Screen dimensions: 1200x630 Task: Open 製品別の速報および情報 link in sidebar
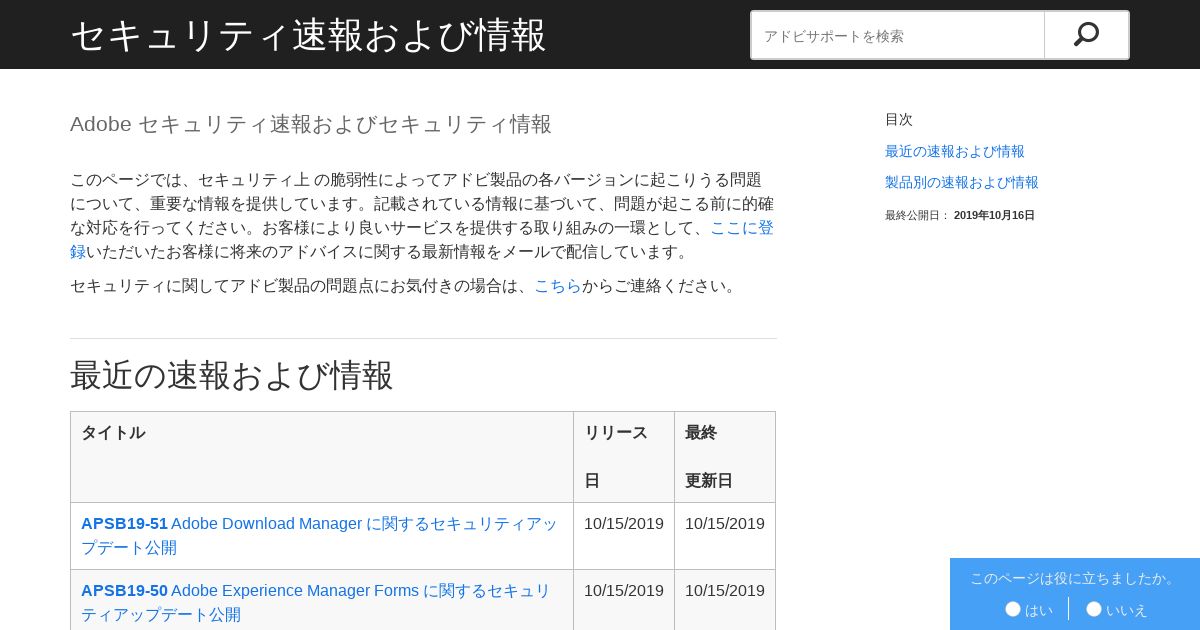point(962,182)
